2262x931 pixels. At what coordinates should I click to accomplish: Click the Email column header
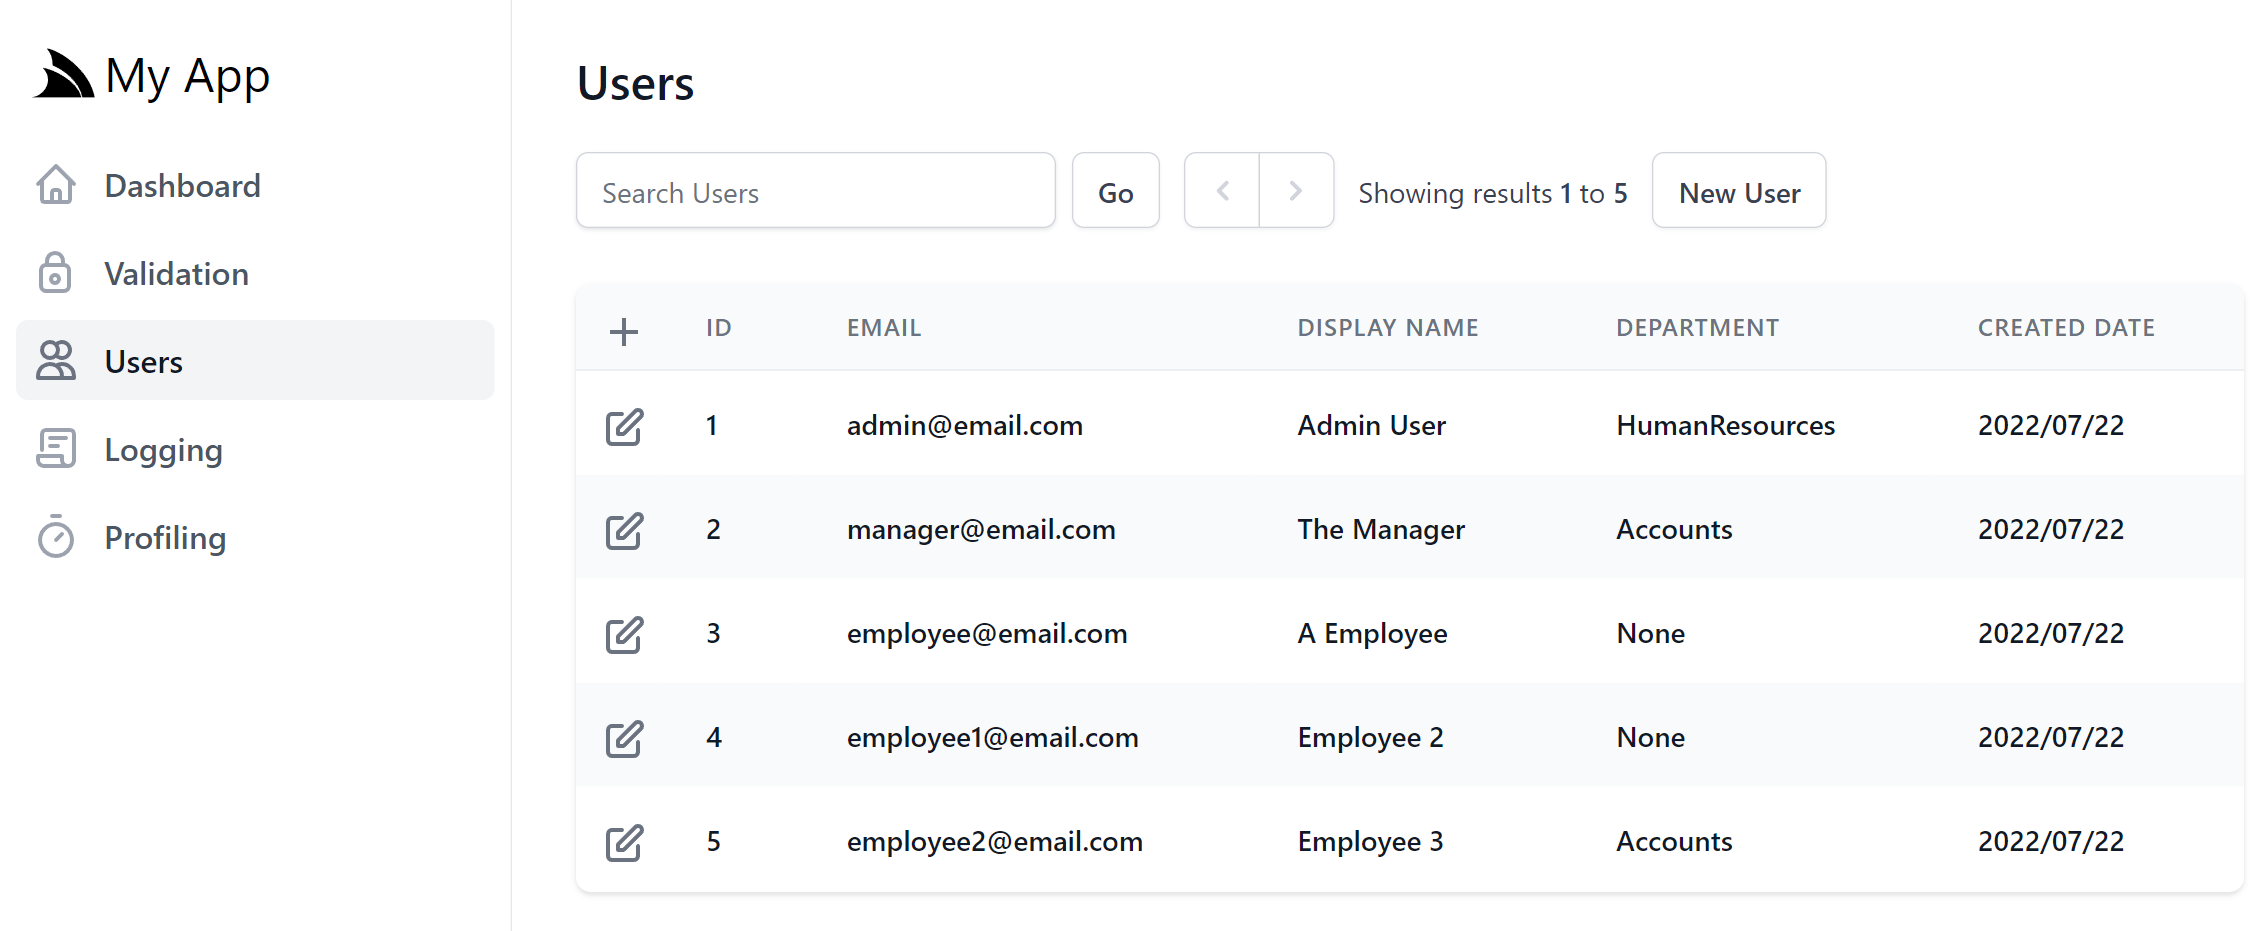(x=884, y=328)
